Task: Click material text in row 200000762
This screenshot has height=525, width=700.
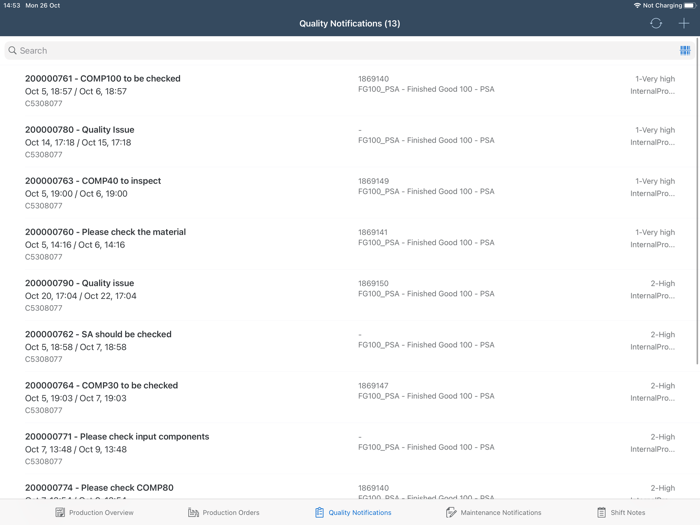Action: 426,345
